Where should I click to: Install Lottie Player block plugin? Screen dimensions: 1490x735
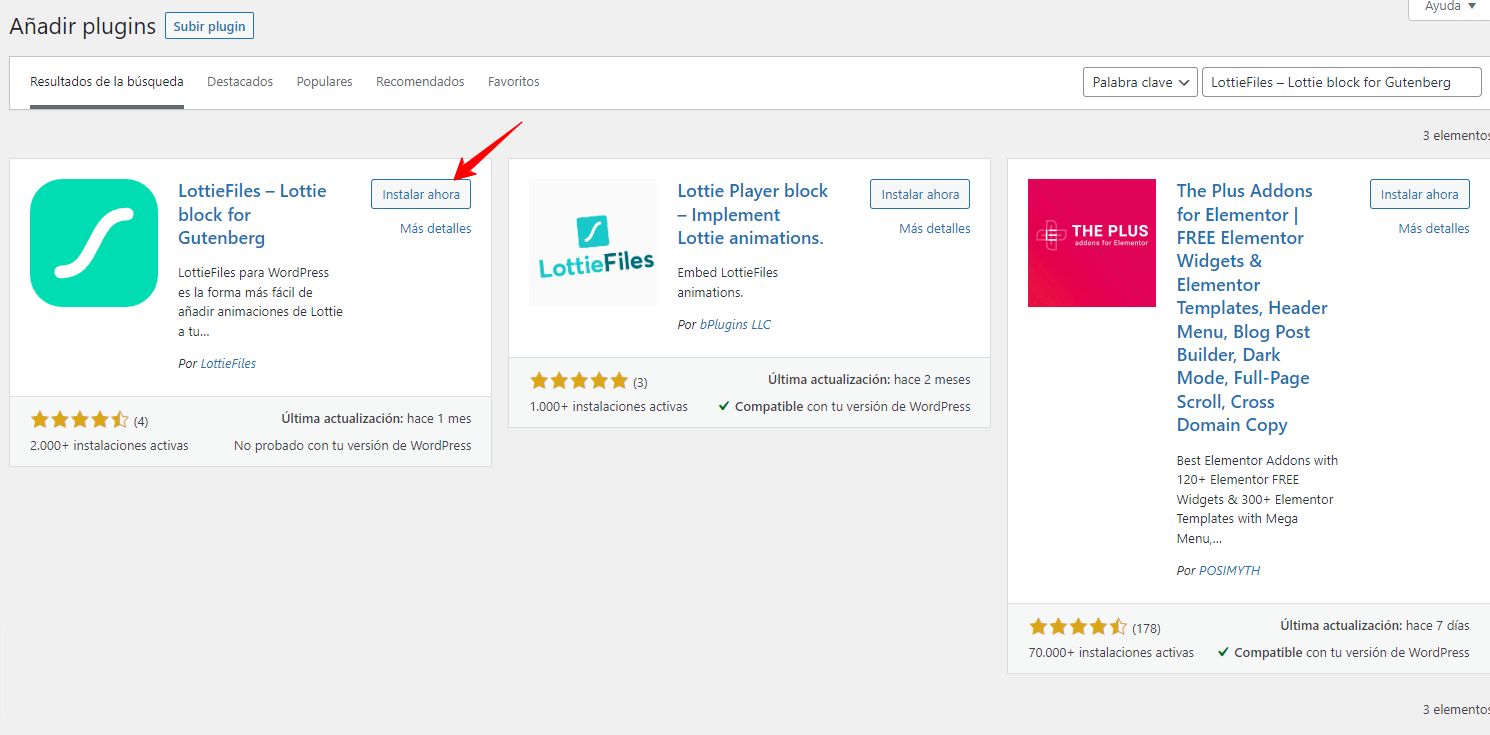[x=920, y=194]
